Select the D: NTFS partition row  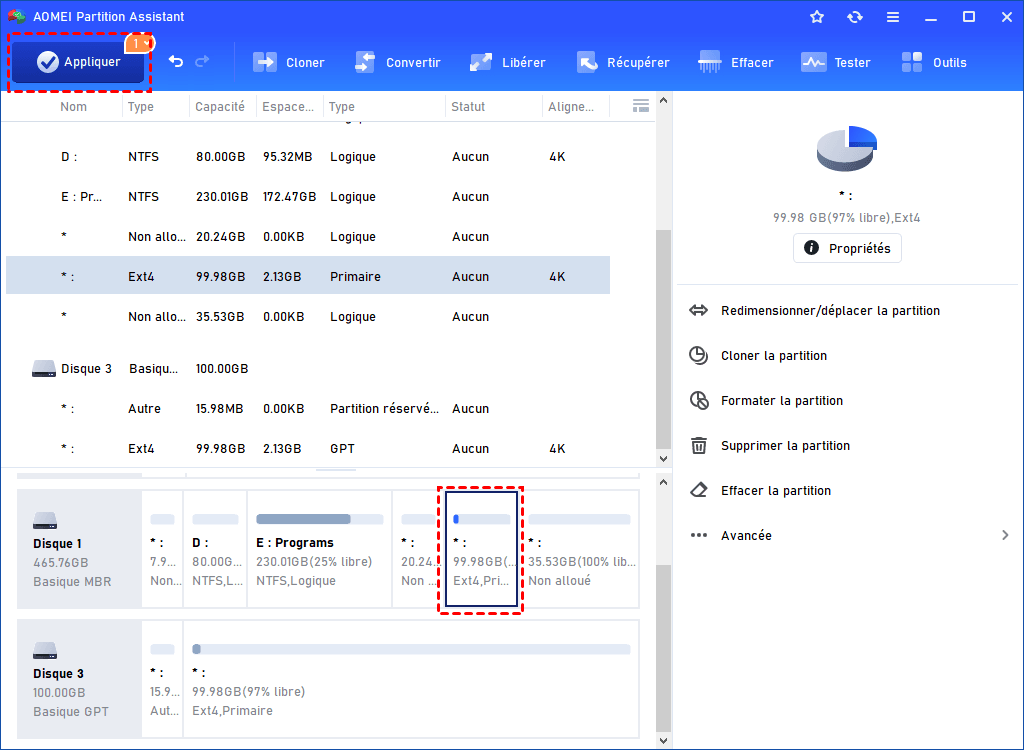click(308, 157)
